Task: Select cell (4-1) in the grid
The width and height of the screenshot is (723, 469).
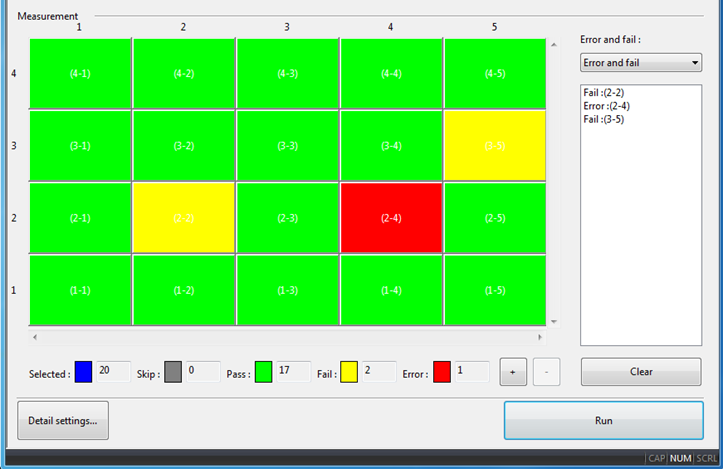Action: (80, 73)
